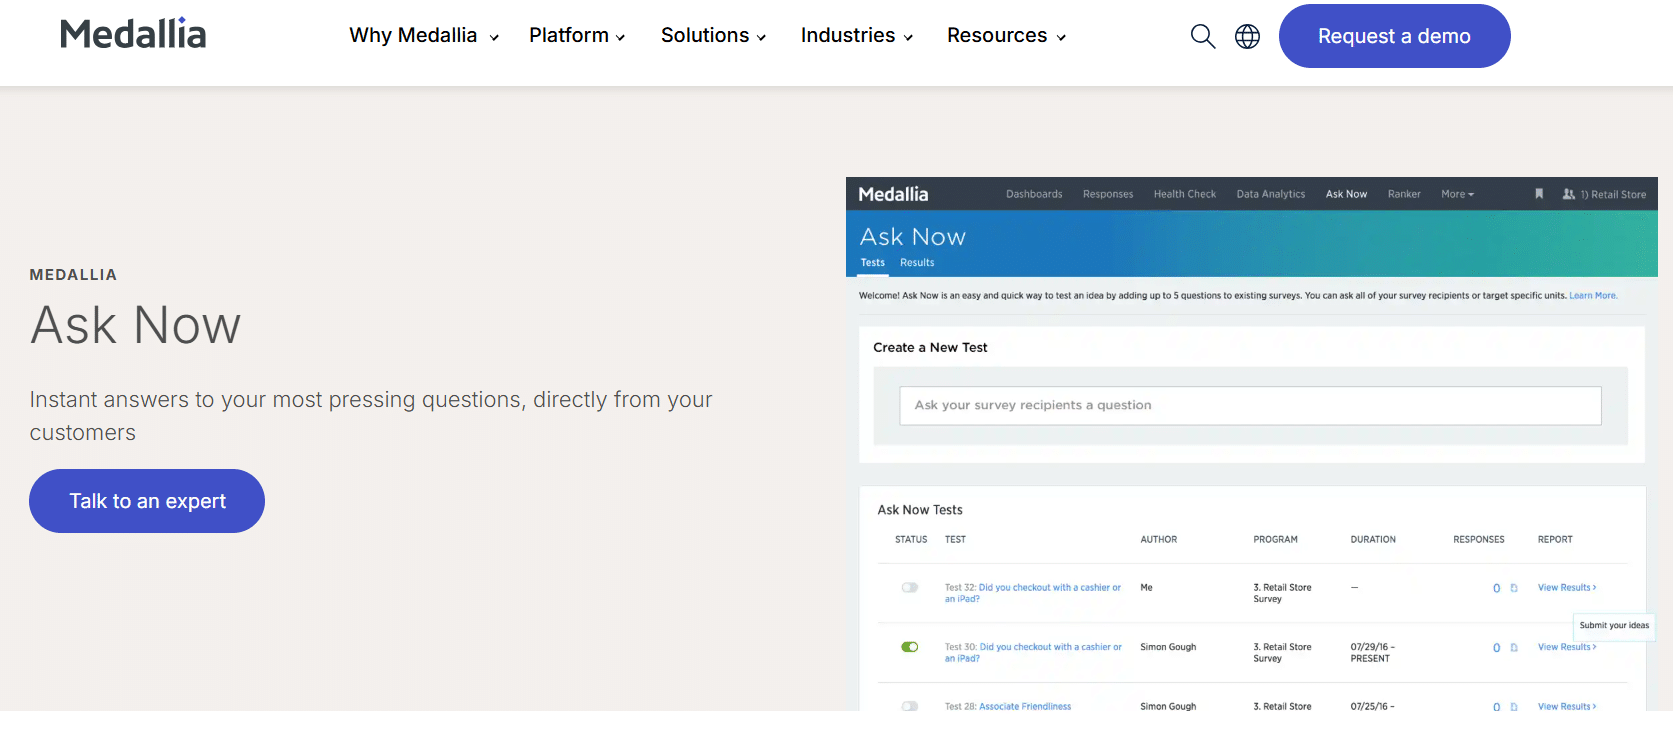Switch to the Results tab
The height and width of the screenshot is (756, 1673).
point(917,263)
